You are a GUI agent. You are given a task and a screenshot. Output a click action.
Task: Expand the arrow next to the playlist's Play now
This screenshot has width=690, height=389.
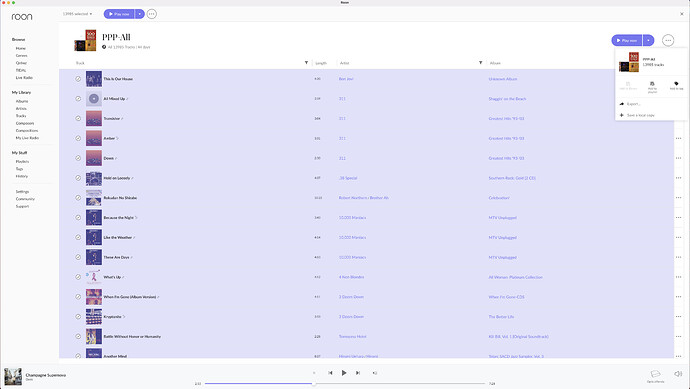[x=648, y=40]
